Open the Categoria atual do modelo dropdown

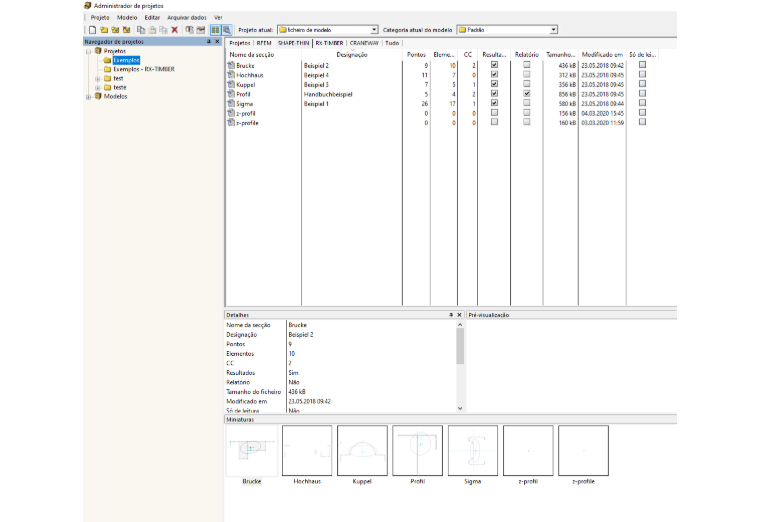click(x=554, y=30)
